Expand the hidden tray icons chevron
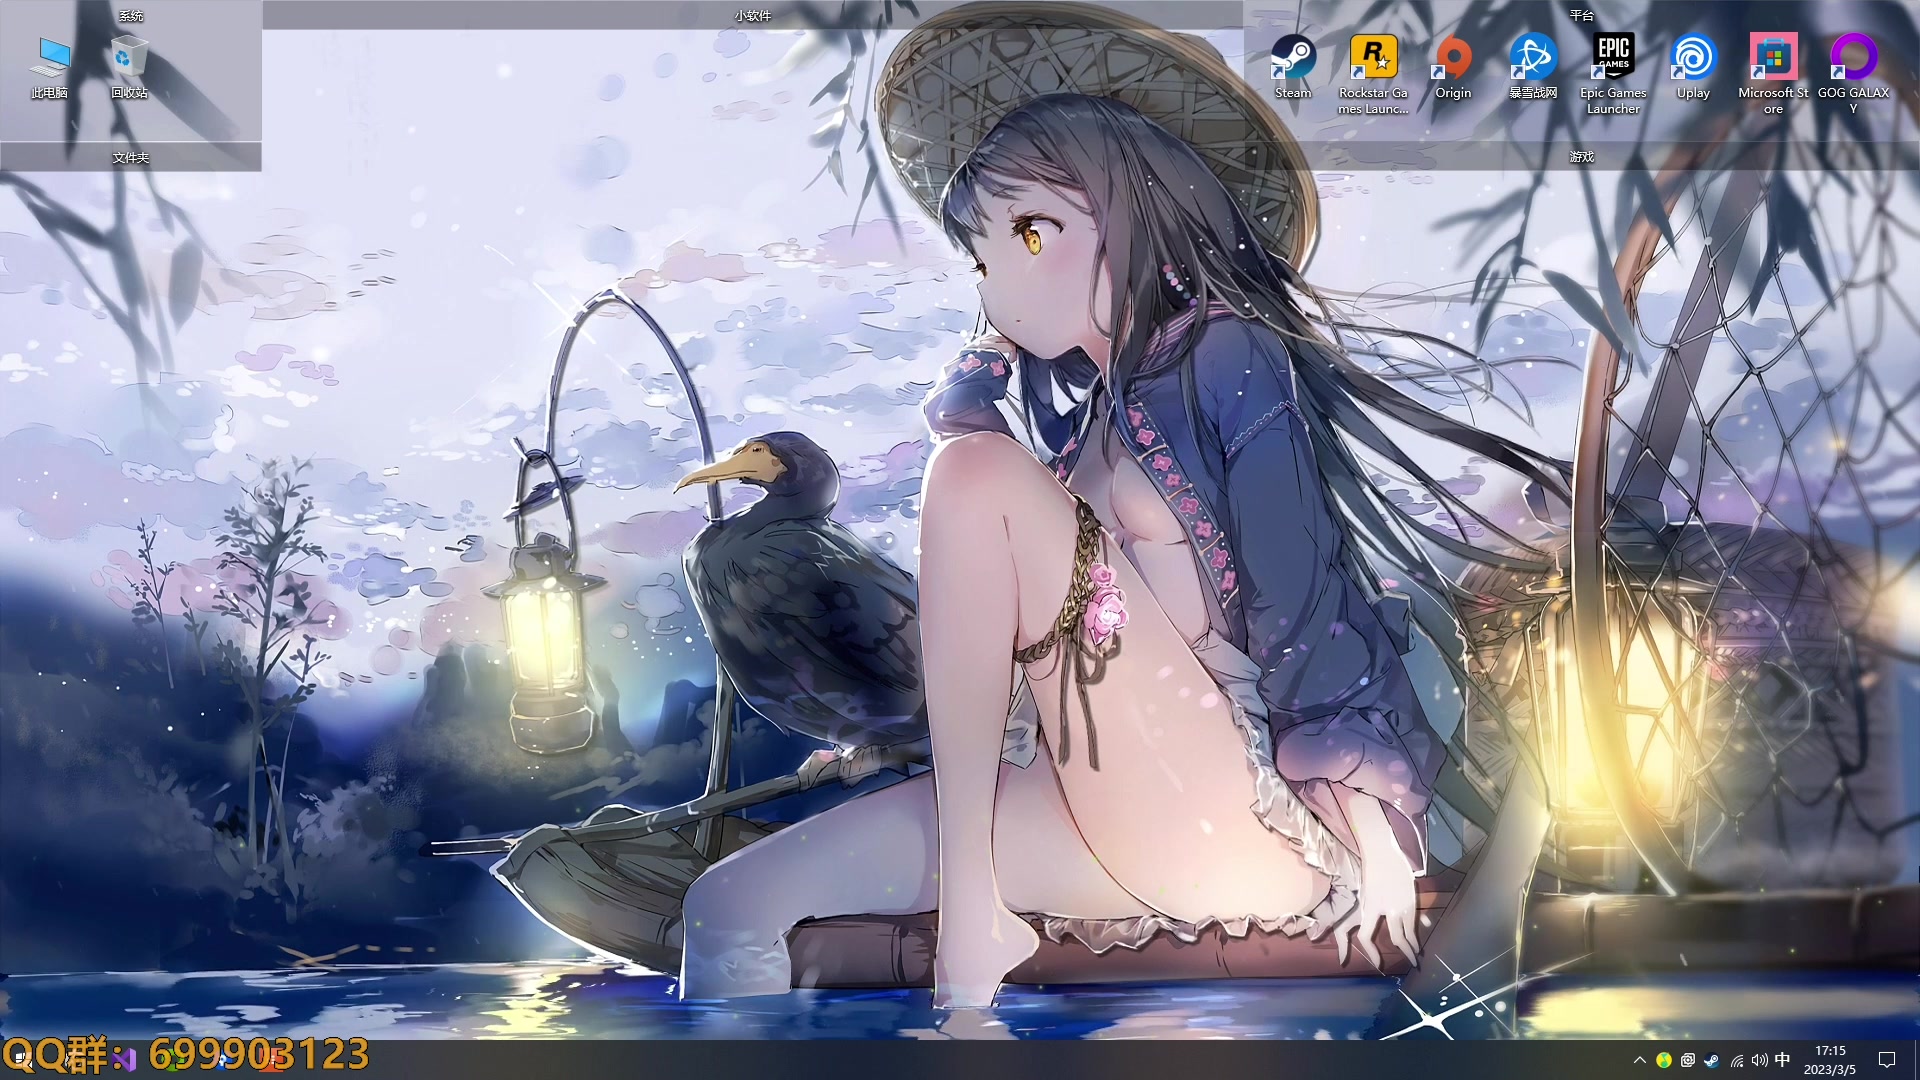Viewport: 1920px width, 1080px height. 1639,1060
